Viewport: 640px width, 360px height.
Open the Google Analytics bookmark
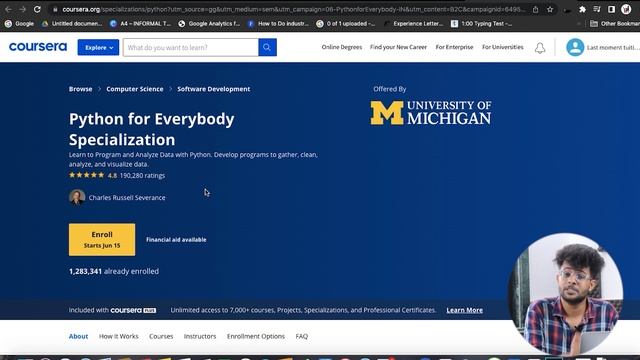click(x=209, y=24)
